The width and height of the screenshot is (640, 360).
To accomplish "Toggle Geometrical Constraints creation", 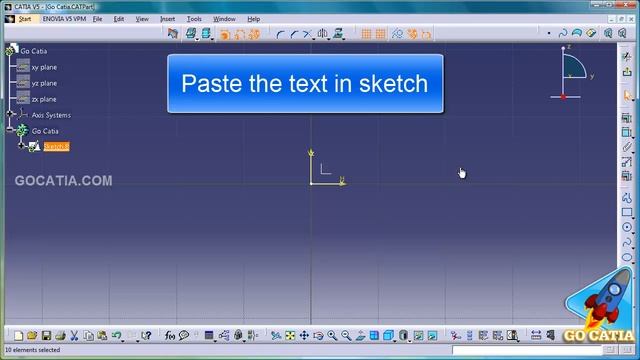I will point(412,34).
